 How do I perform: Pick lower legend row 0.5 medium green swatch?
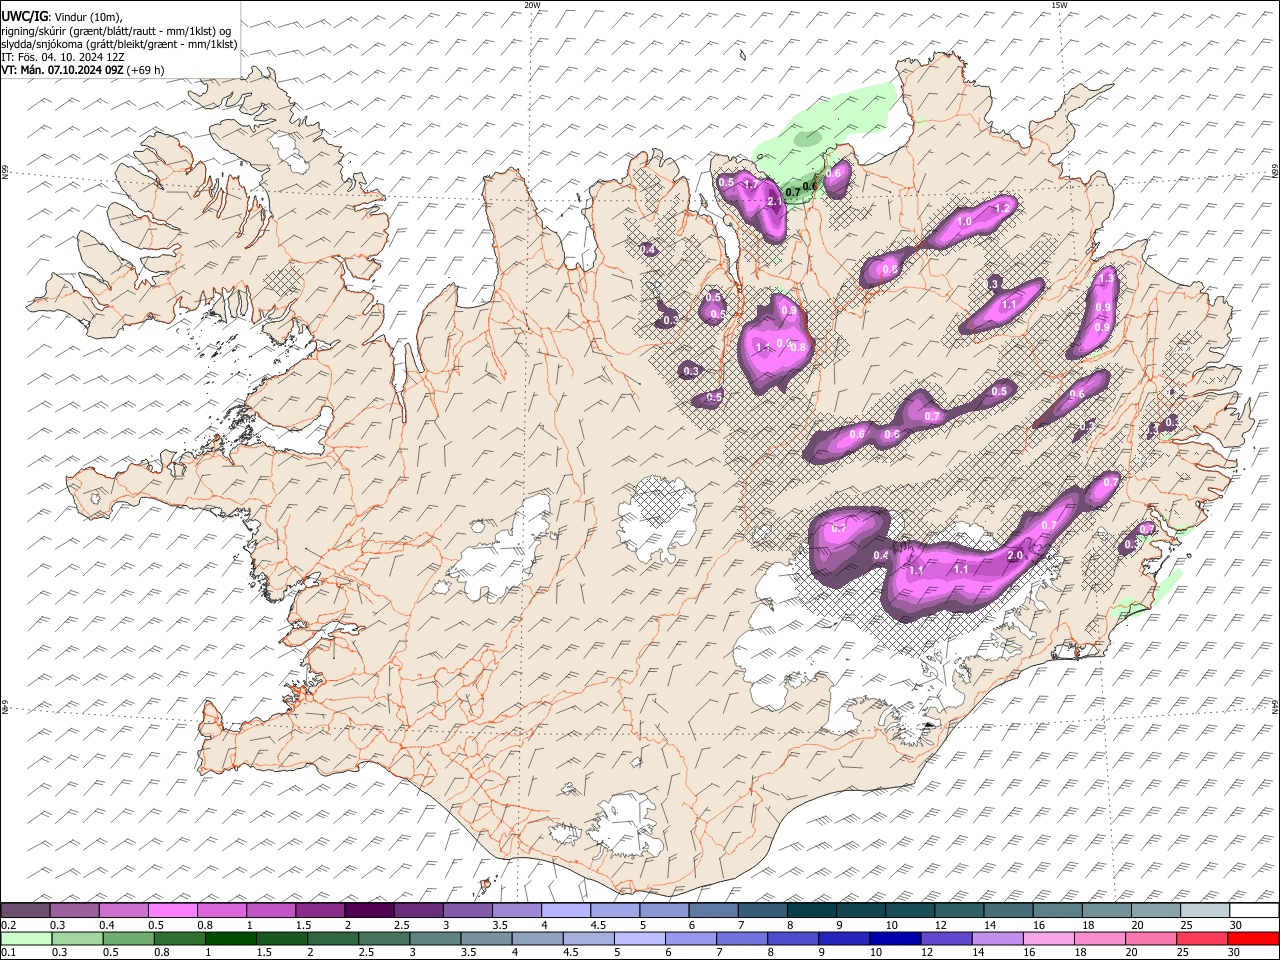click(x=128, y=938)
